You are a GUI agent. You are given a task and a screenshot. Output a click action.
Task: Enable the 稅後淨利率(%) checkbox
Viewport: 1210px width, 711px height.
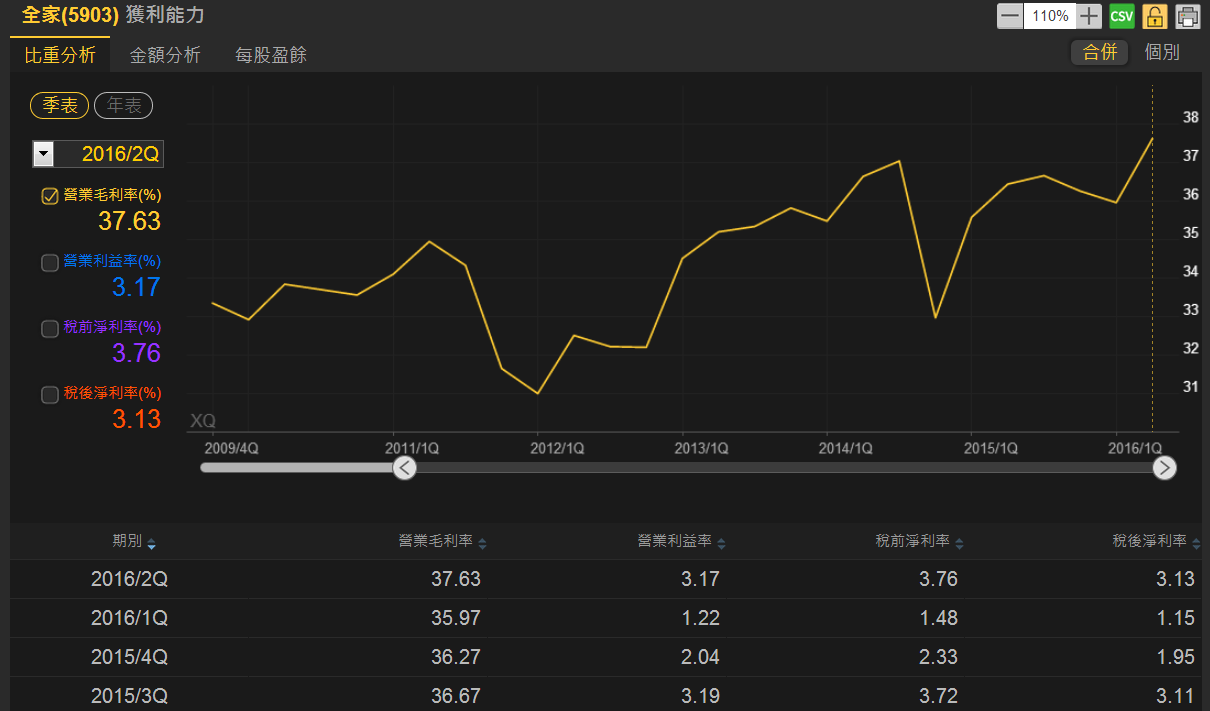coord(49,395)
